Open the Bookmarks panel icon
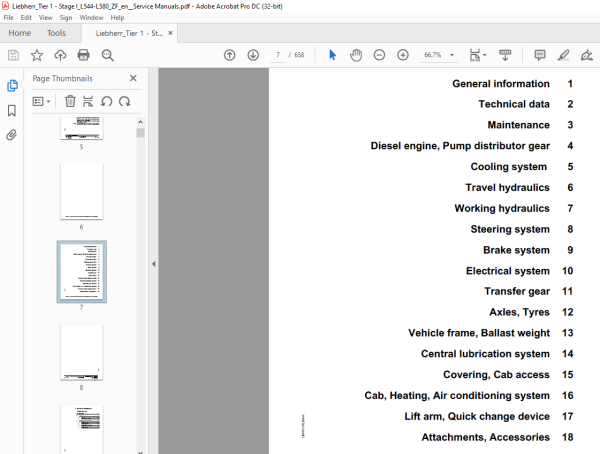600x454 pixels. tap(12, 111)
